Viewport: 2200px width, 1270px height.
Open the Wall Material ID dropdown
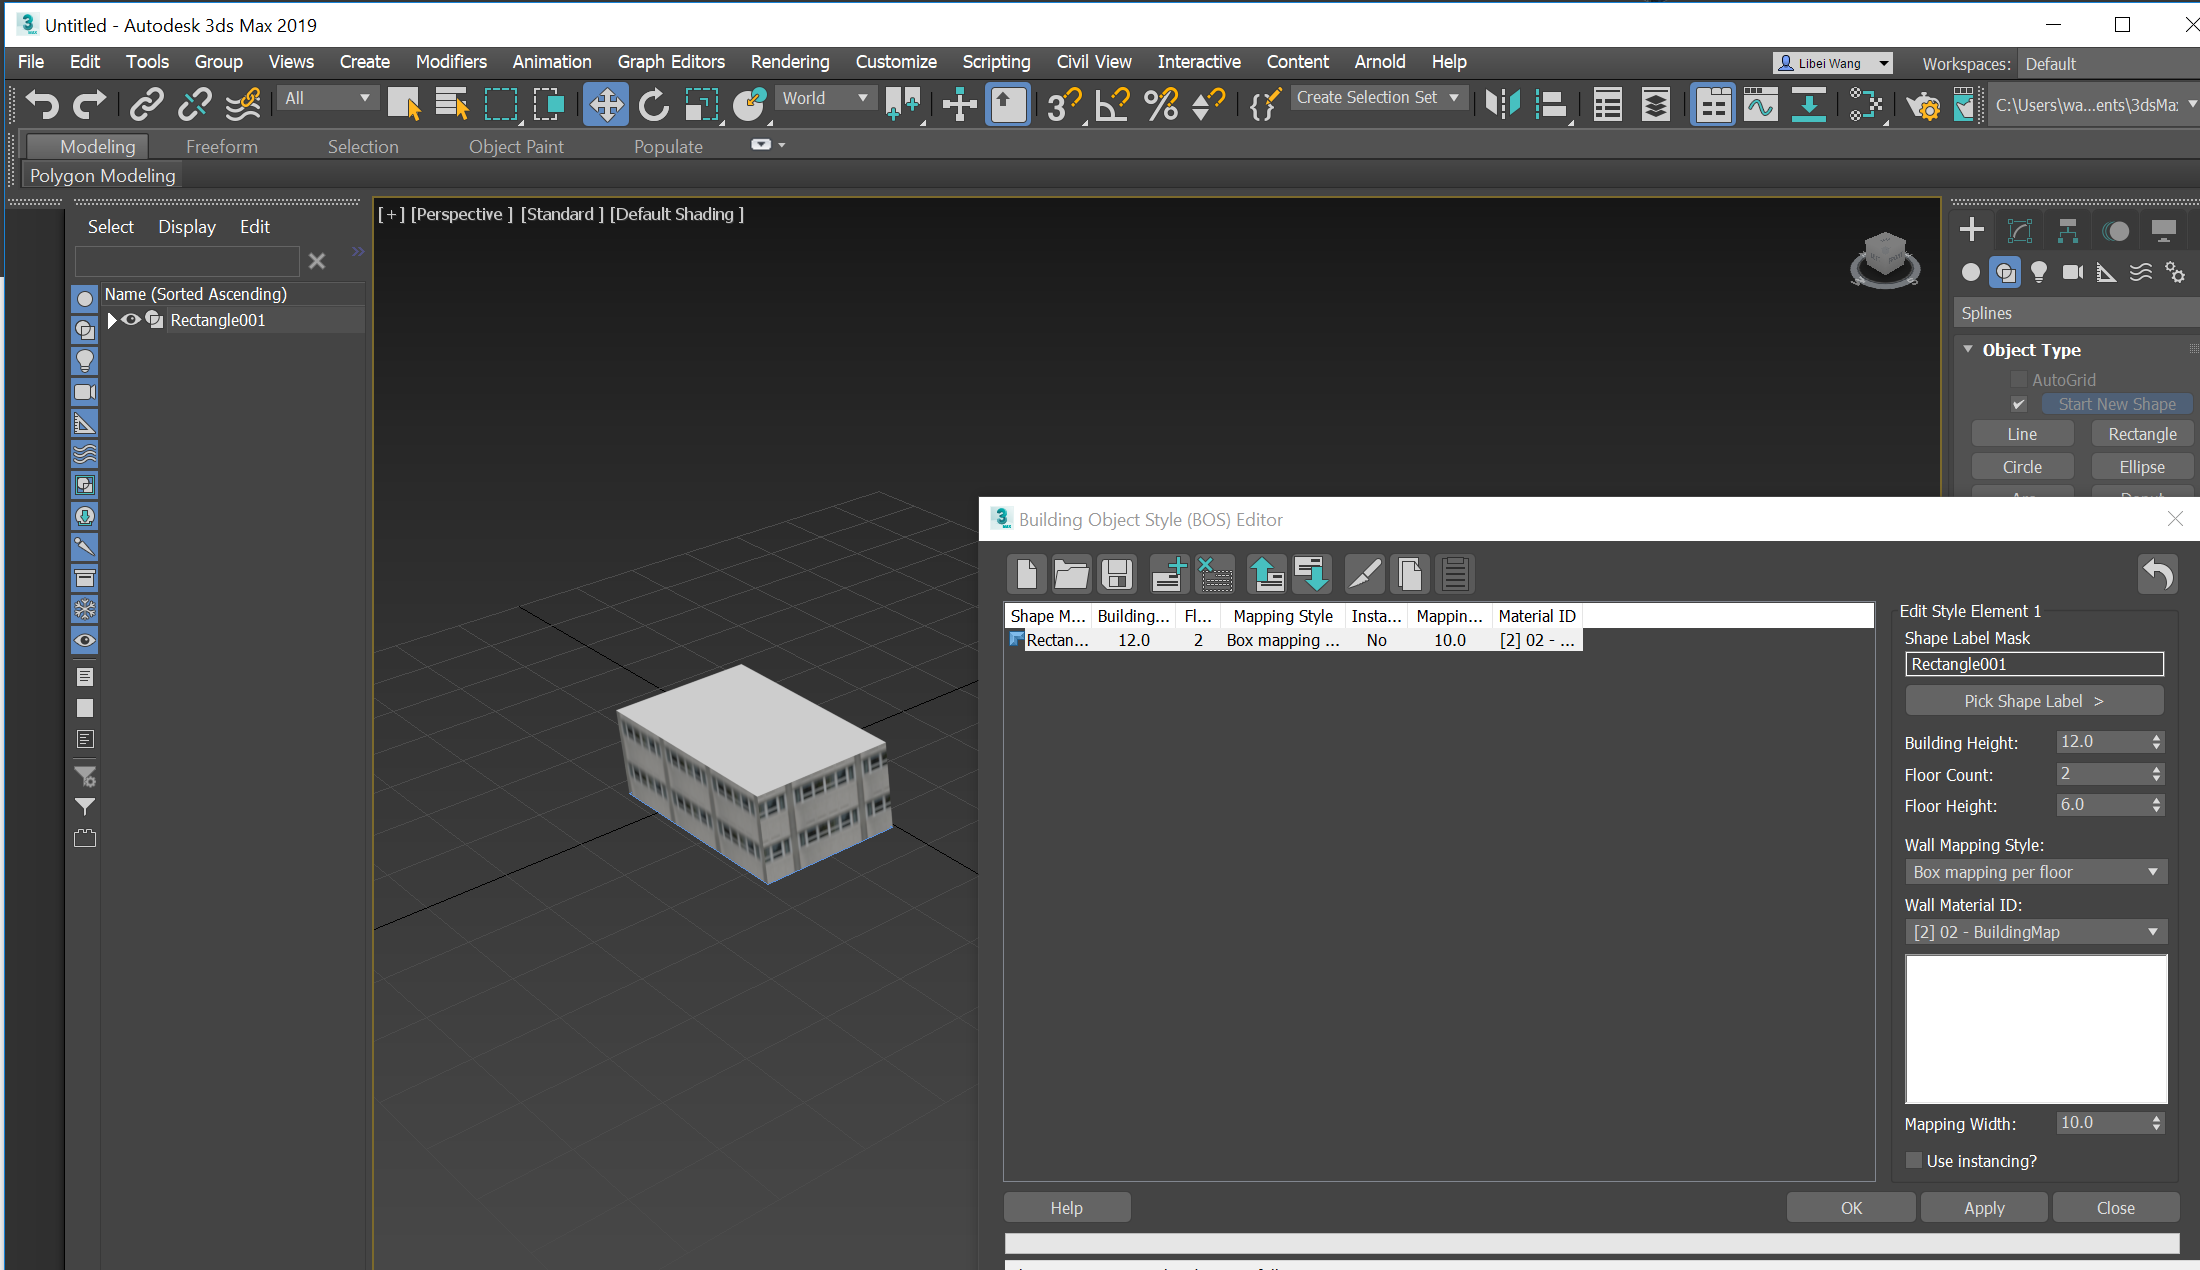point(2152,931)
